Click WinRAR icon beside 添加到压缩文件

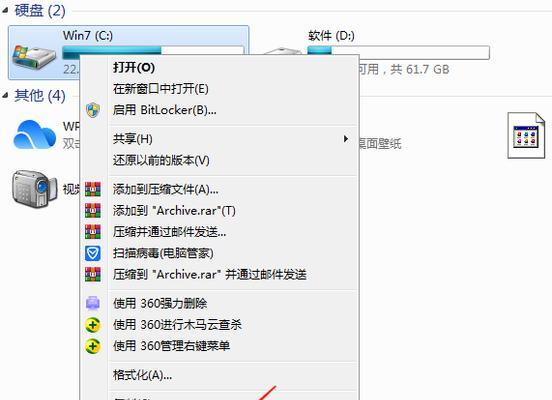tap(93, 189)
